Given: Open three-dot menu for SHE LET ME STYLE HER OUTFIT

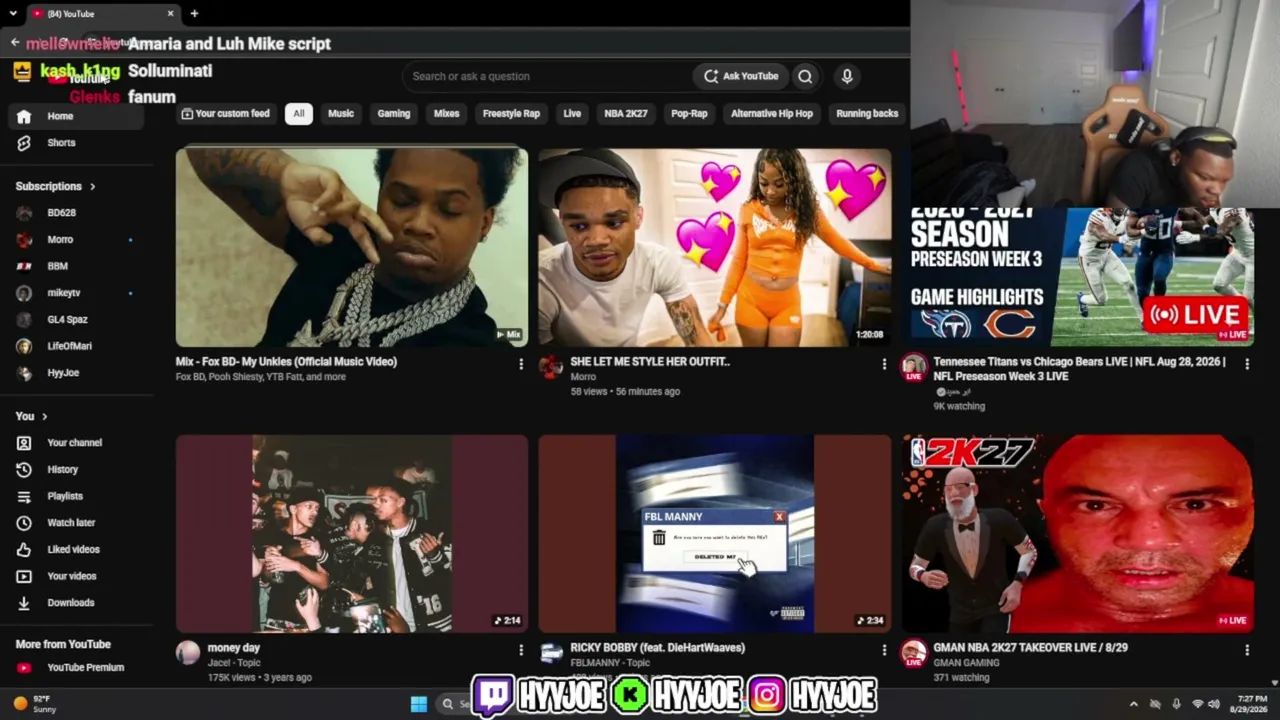Looking at the screenshot, I should [884, 364].
